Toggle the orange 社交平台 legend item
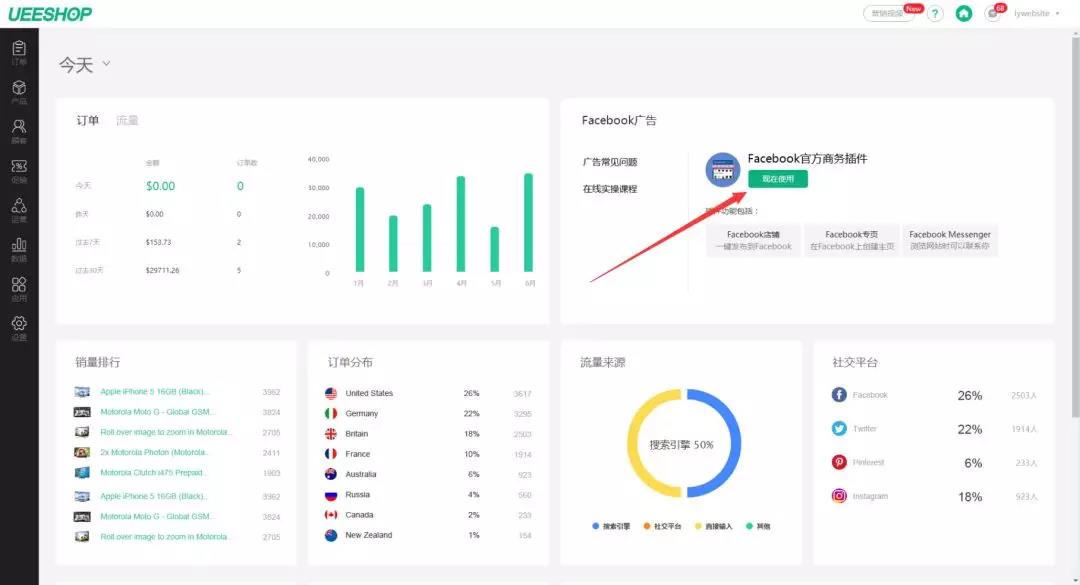Screen dimensions: 1080x585 (662, 526)
